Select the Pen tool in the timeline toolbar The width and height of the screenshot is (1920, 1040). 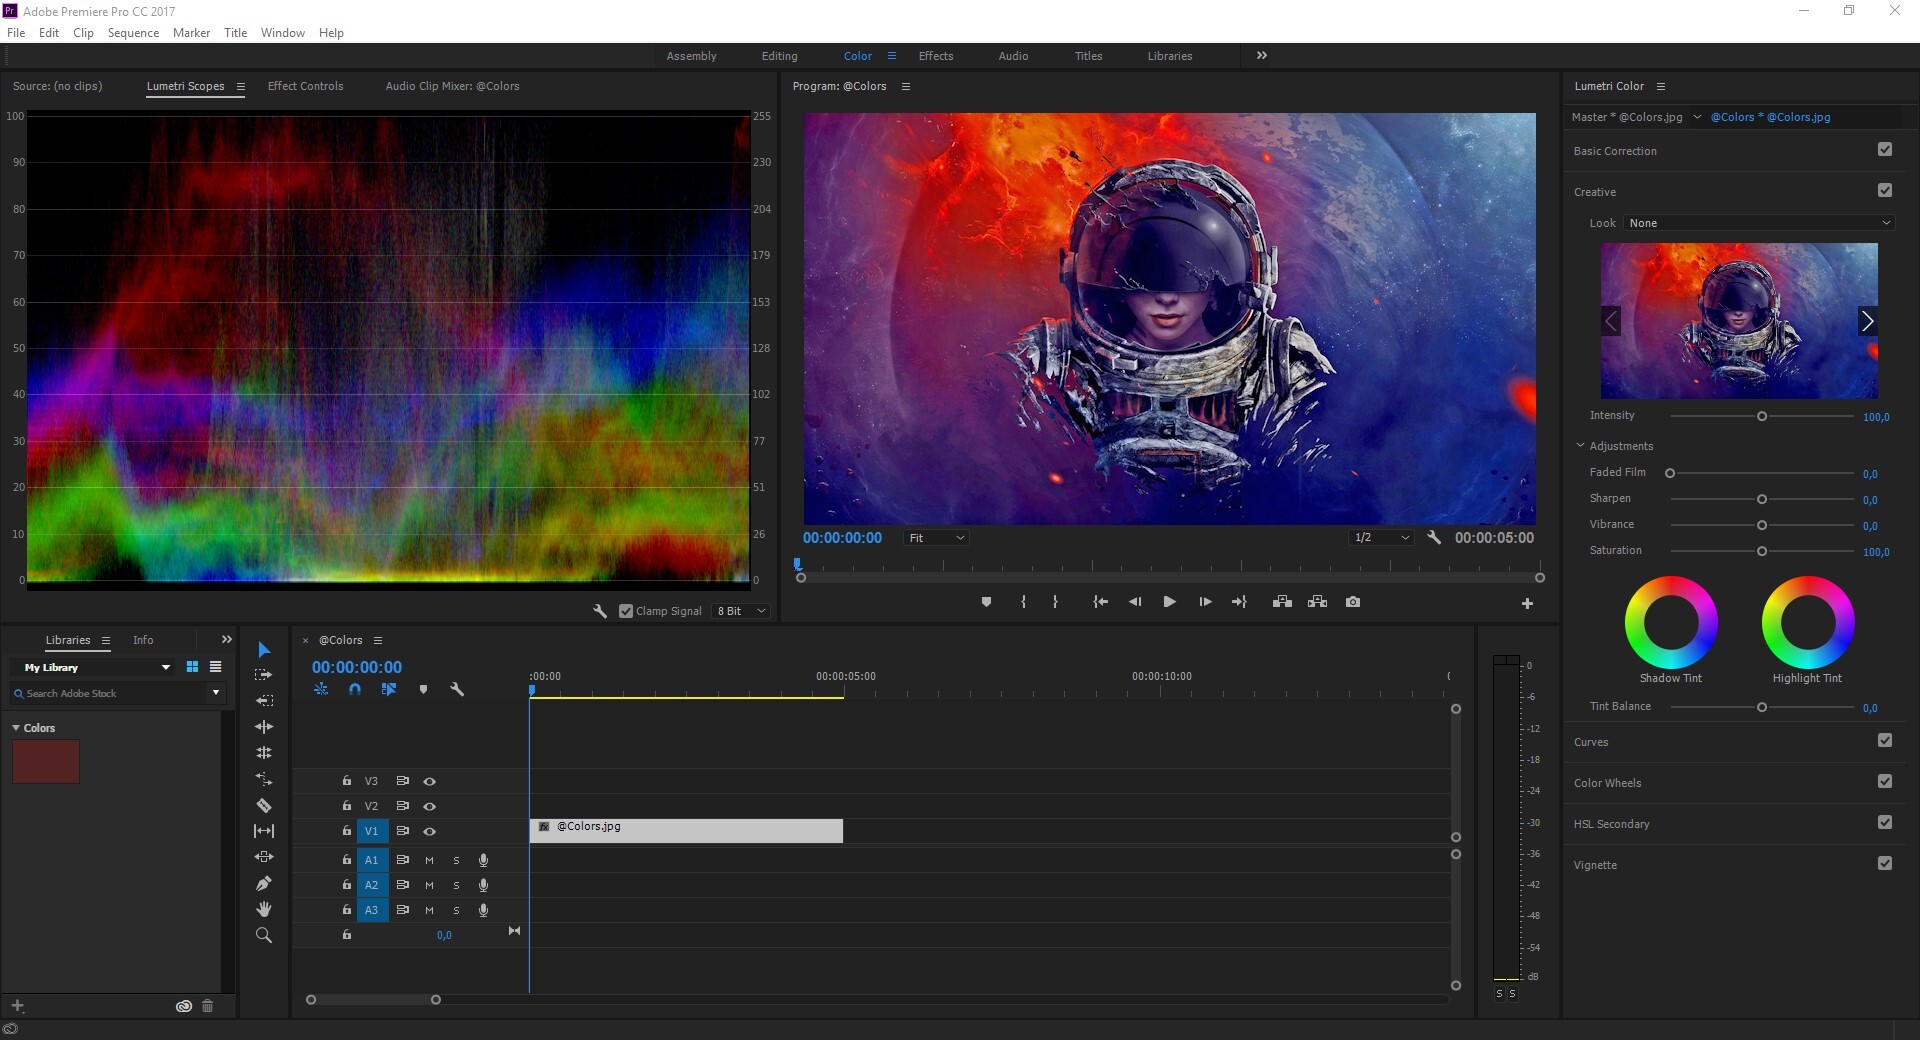pyautogui.click(x=264, y=883)
